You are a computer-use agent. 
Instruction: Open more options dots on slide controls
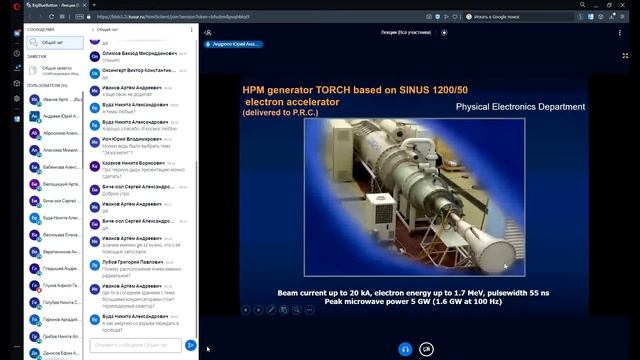(309, 310)
